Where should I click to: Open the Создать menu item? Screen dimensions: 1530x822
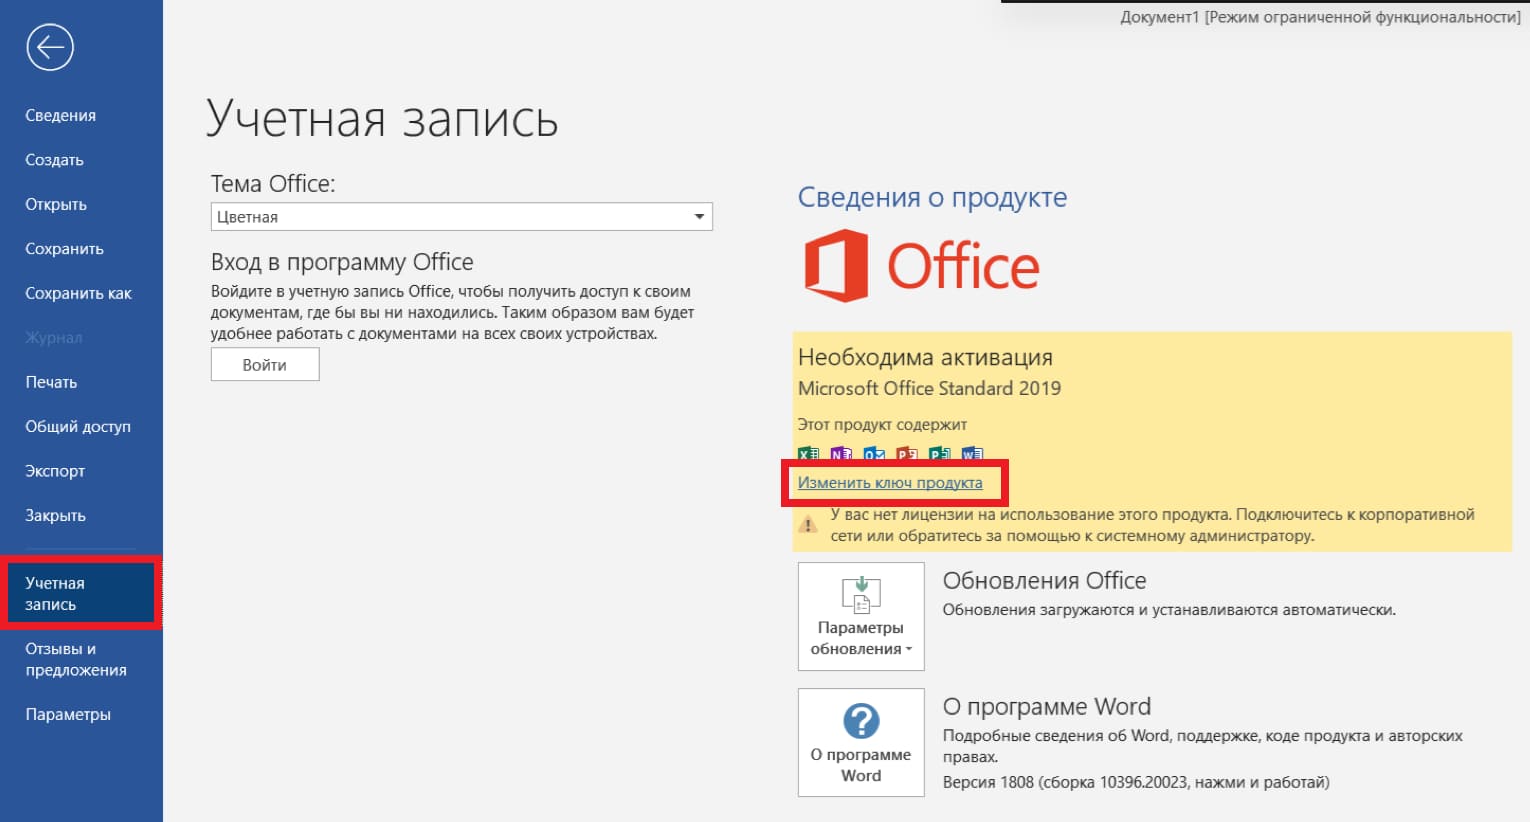click(x=54, y=160)
